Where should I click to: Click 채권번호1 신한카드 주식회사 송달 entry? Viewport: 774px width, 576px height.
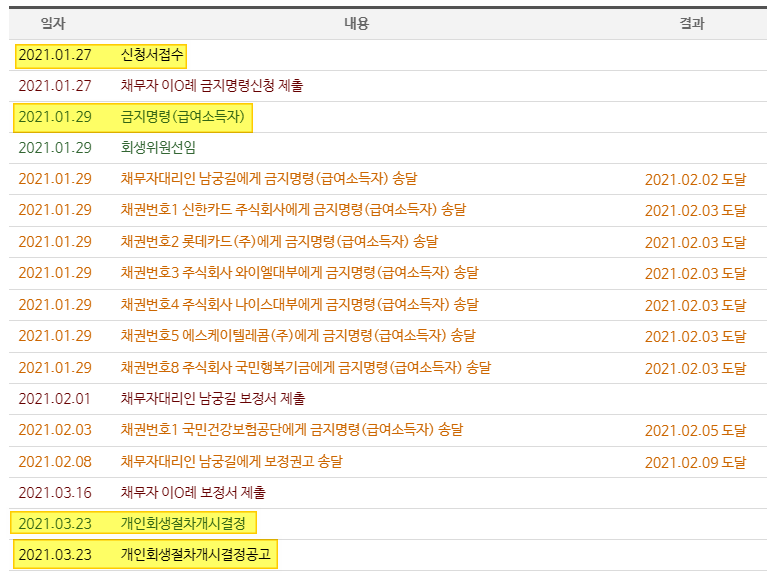293,210
